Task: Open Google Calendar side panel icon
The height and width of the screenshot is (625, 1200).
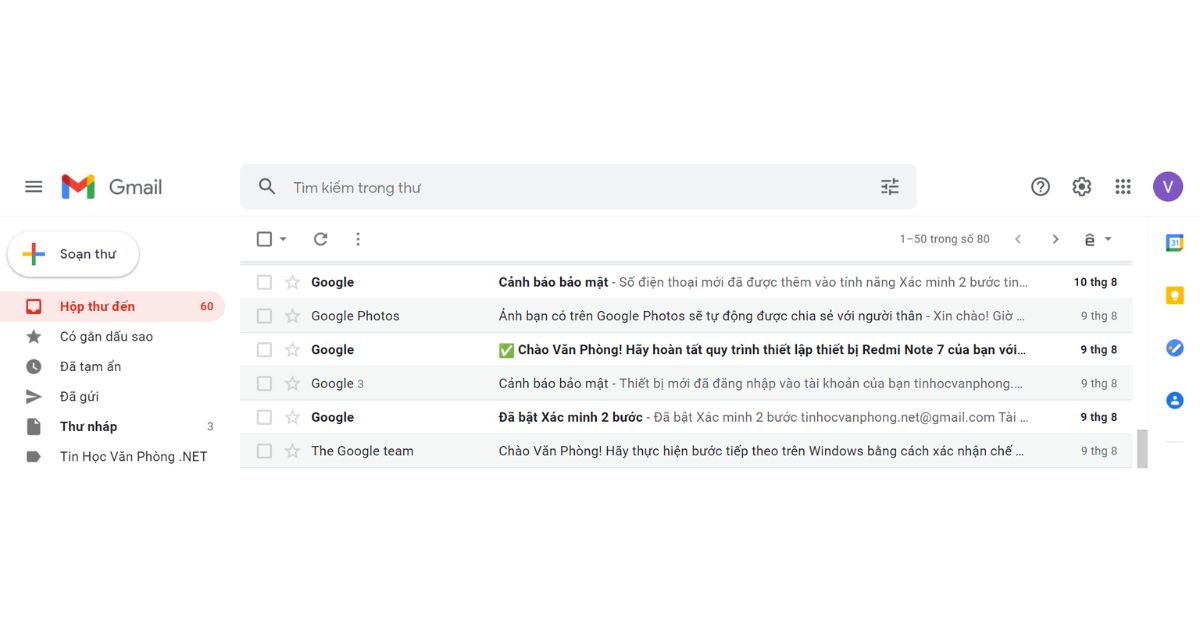Action: coord(1175,242)
